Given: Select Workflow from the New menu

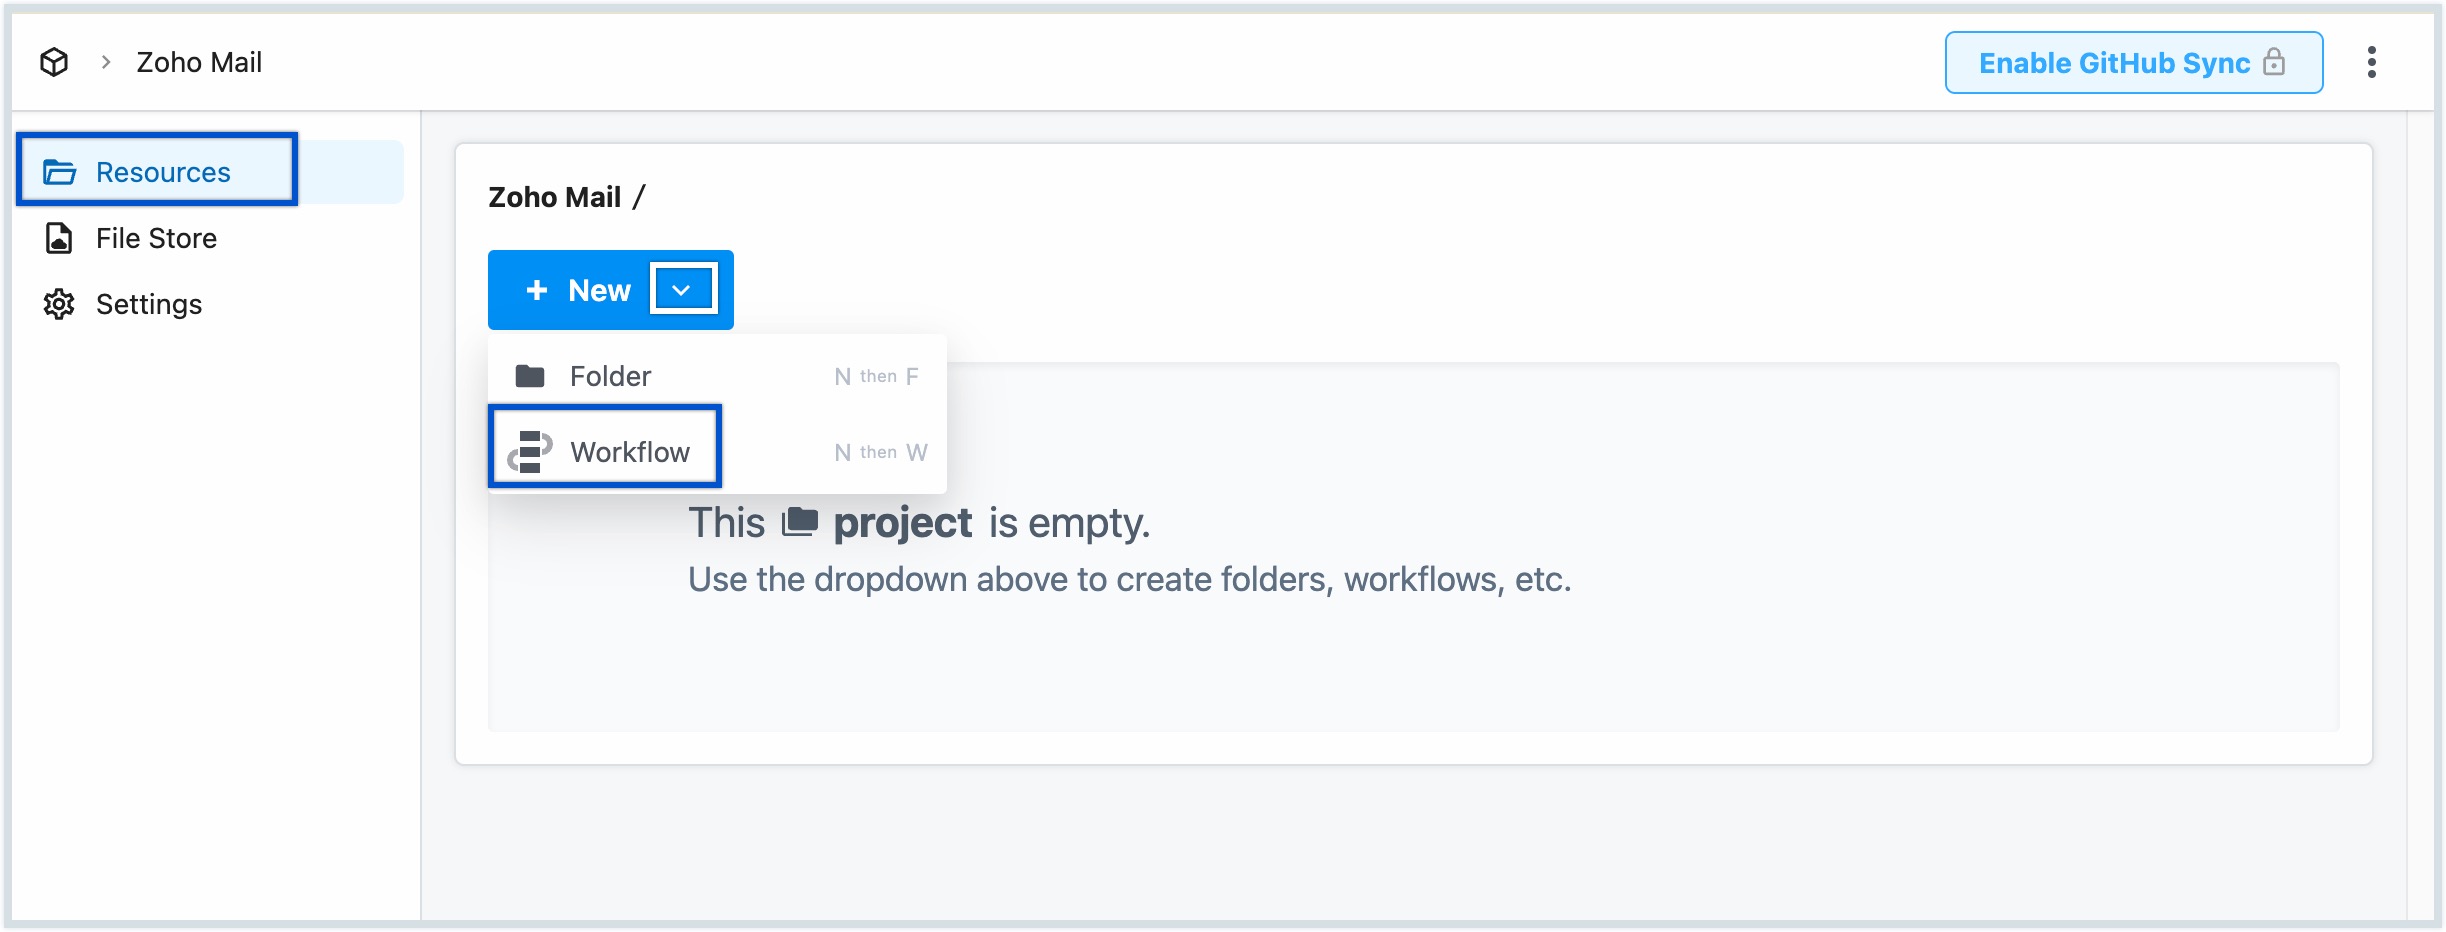Looking at the screenshot, I should (x=630, y=452).
